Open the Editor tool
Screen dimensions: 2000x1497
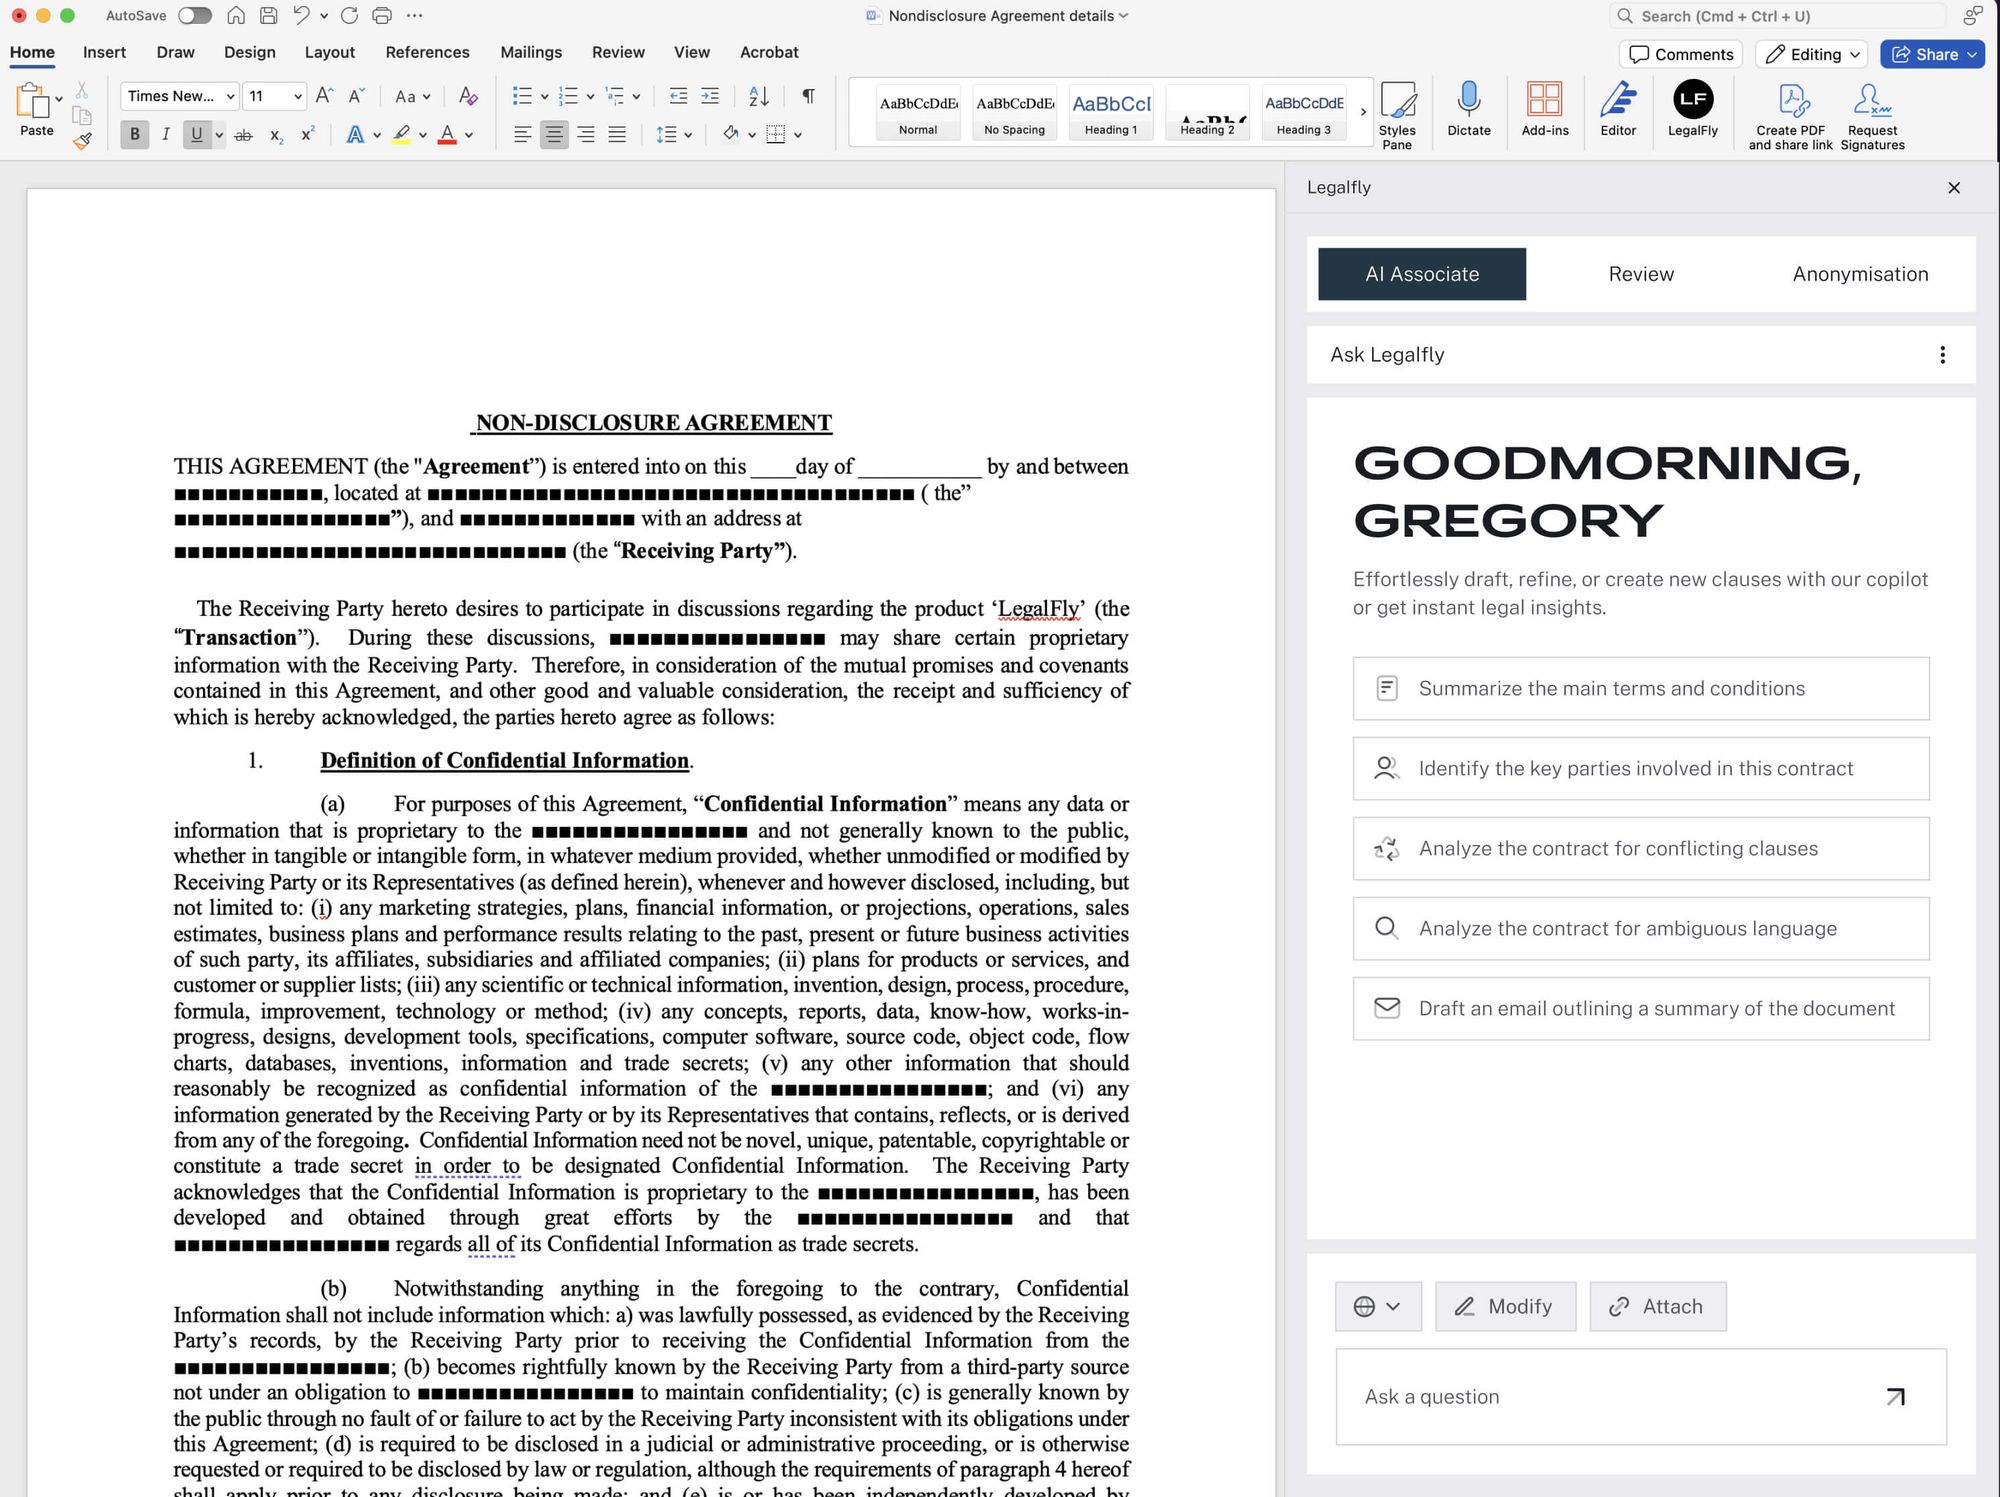(x=1617, y=100)
